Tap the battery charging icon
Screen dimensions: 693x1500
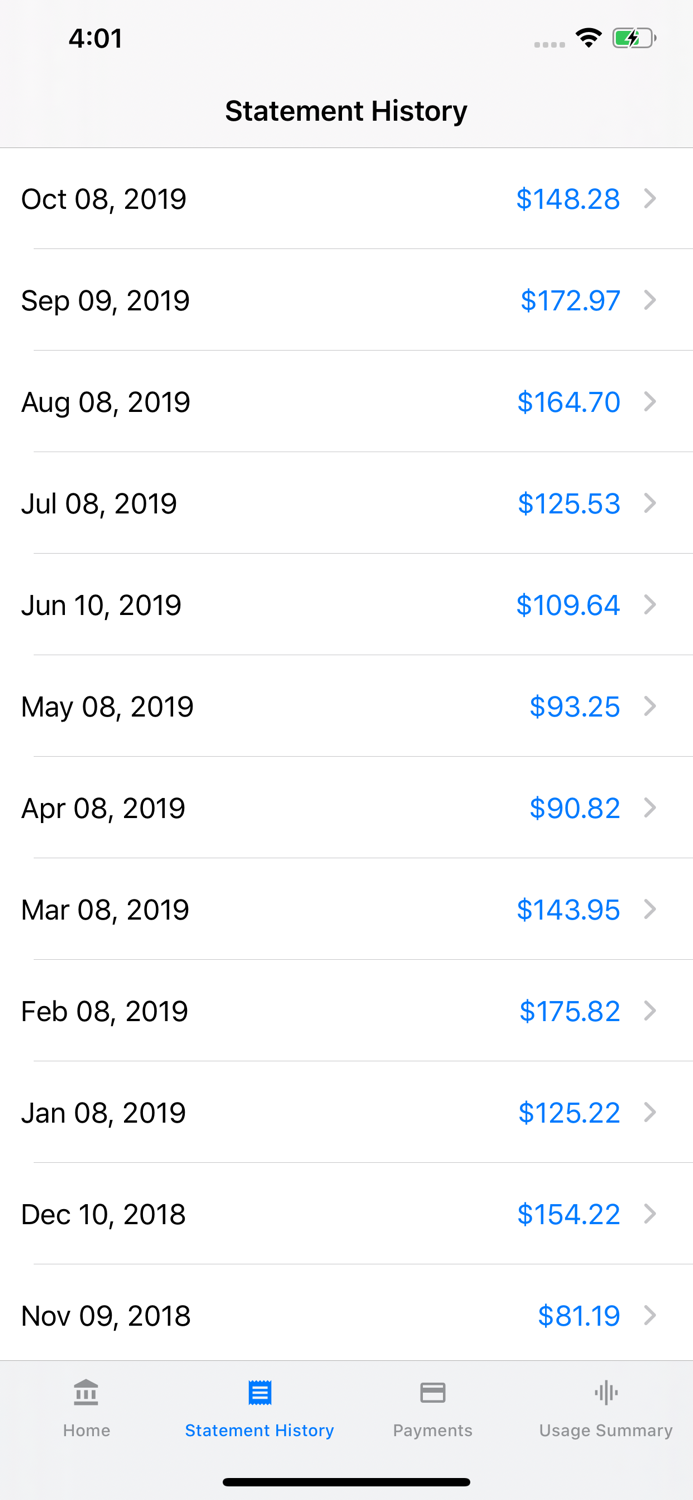point(634,38)
